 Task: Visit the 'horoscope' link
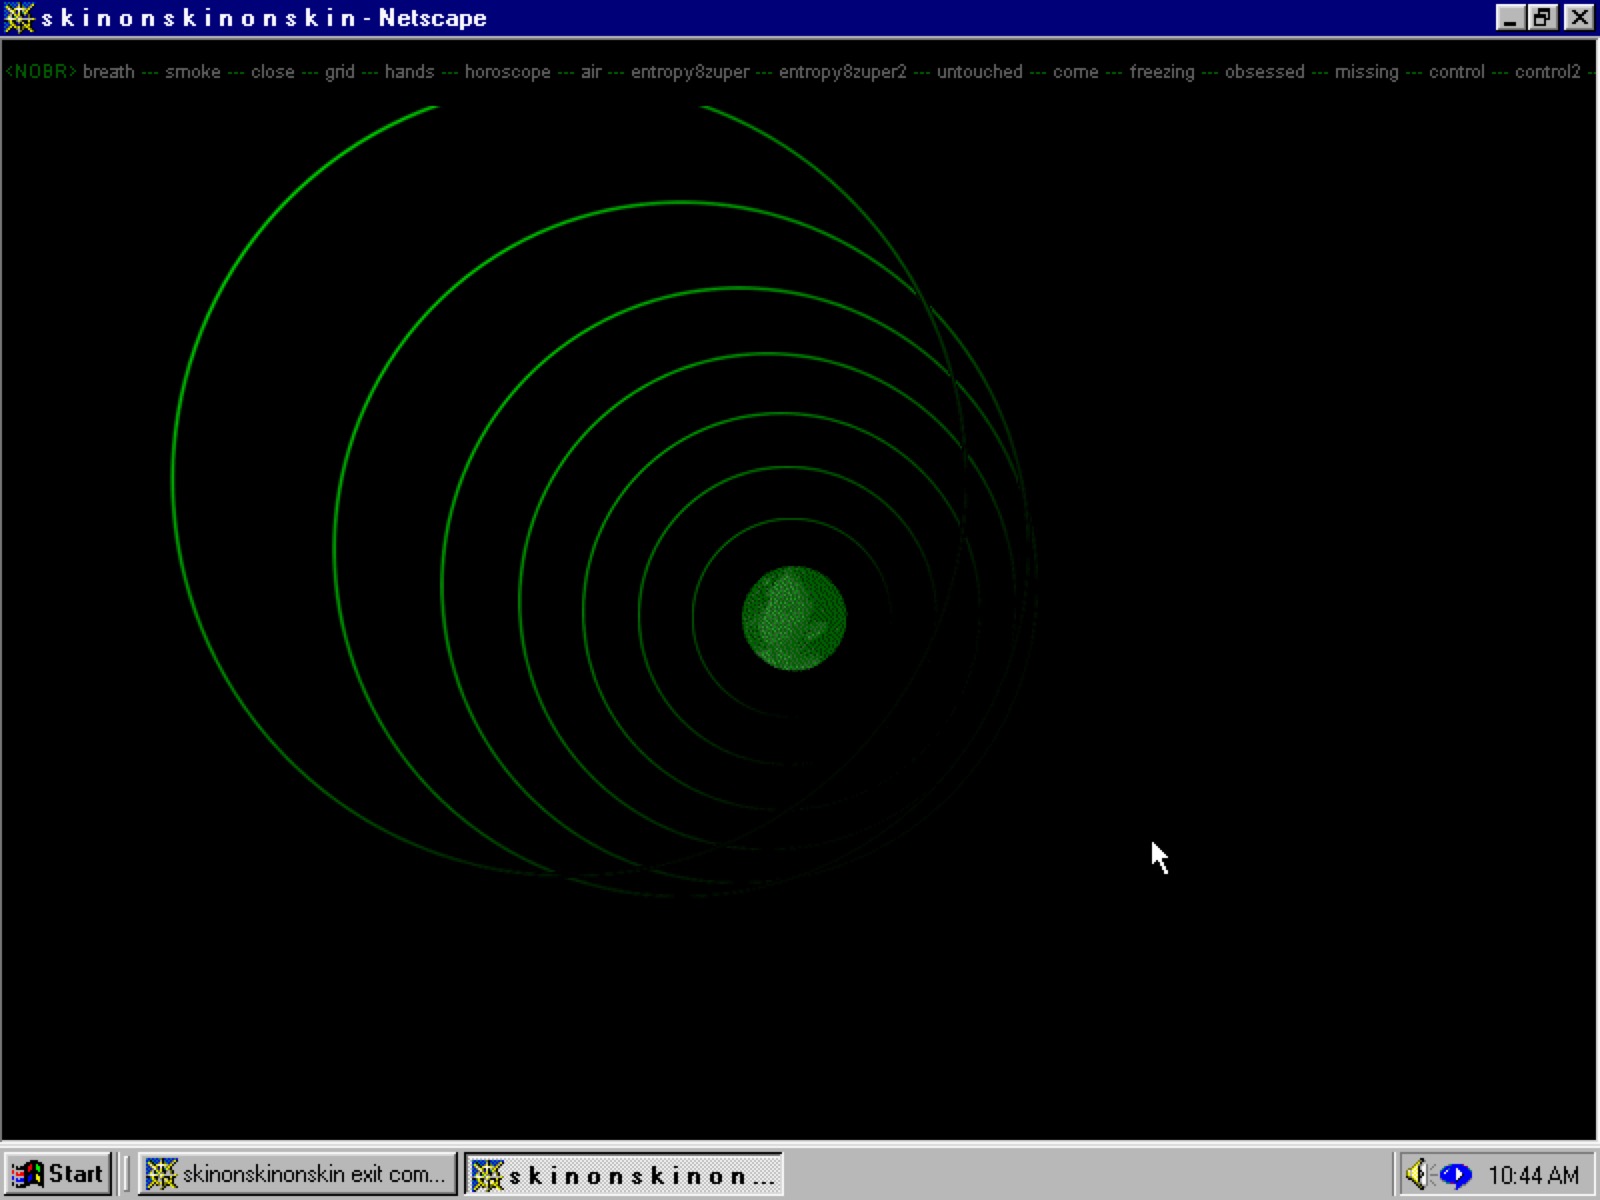point(507,72)
